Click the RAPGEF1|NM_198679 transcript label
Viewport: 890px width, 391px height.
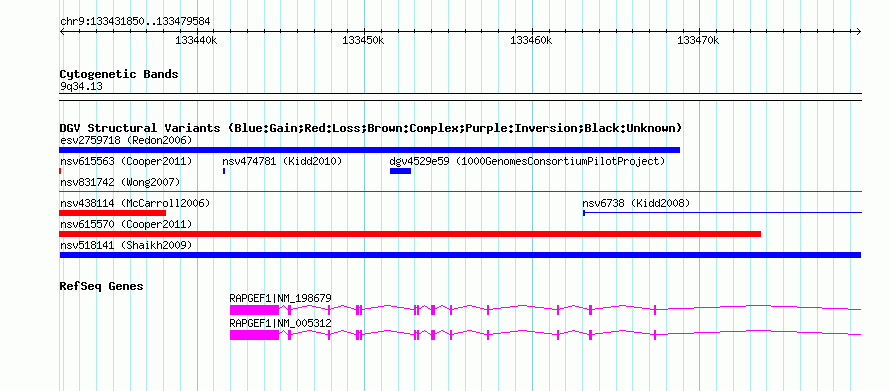point(280,298)
